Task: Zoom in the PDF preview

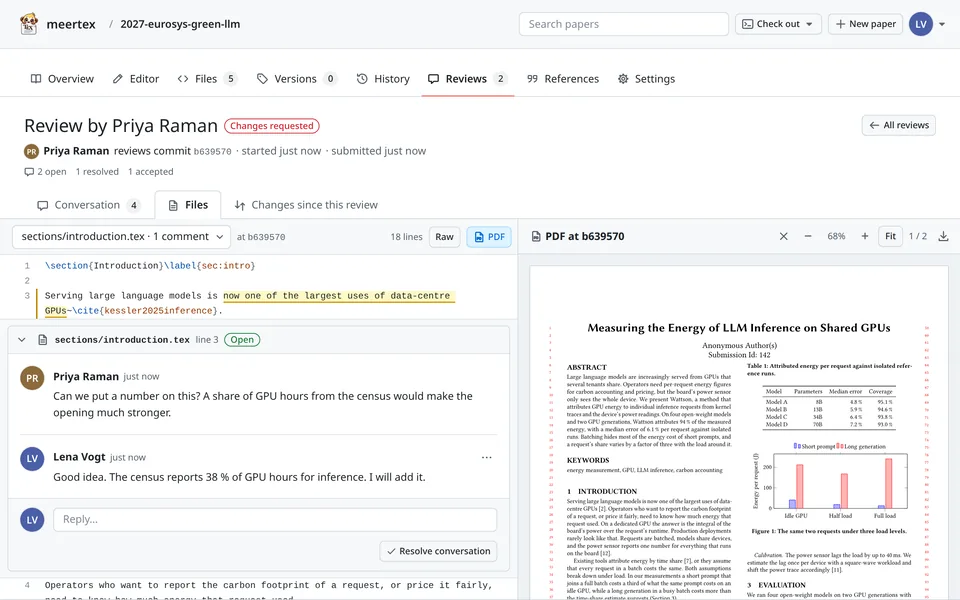Action: coord(864,236)
